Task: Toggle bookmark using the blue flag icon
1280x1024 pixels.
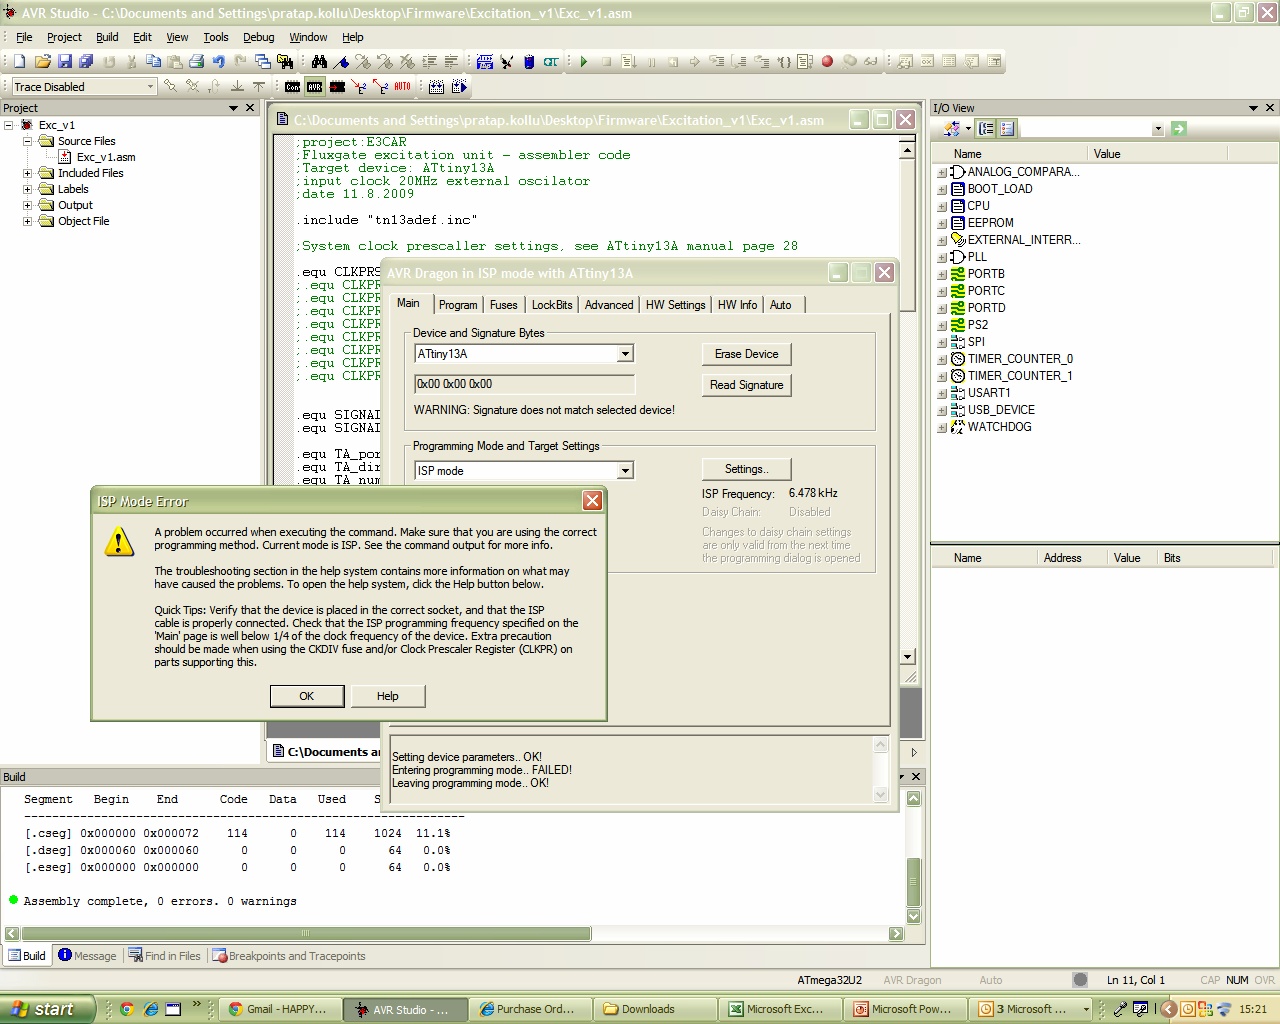Action: pos(341,62)
